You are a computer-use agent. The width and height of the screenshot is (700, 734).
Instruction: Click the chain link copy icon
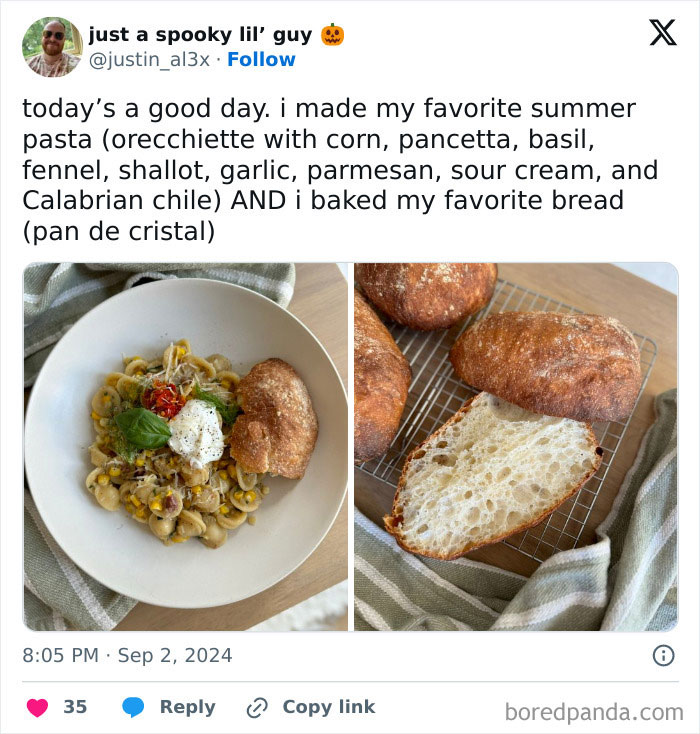click(x=257, y=707)
